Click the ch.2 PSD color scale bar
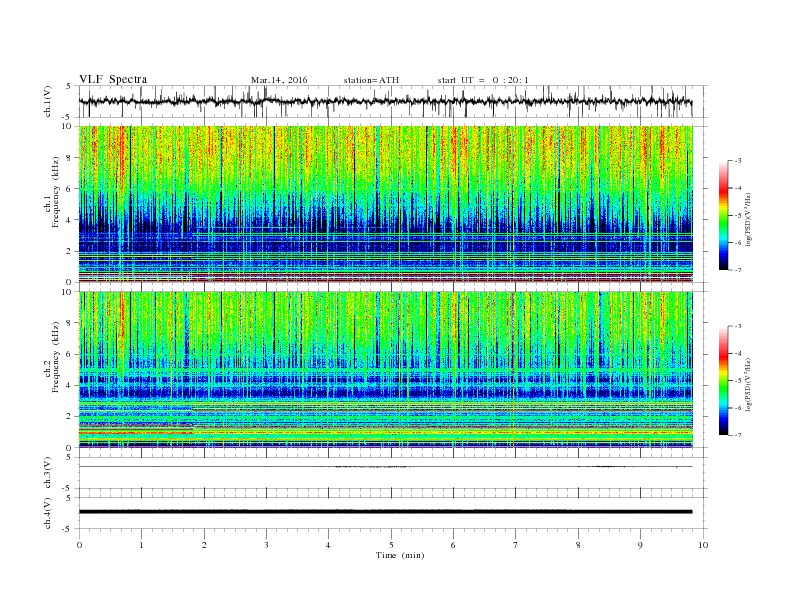 [724, 381]
